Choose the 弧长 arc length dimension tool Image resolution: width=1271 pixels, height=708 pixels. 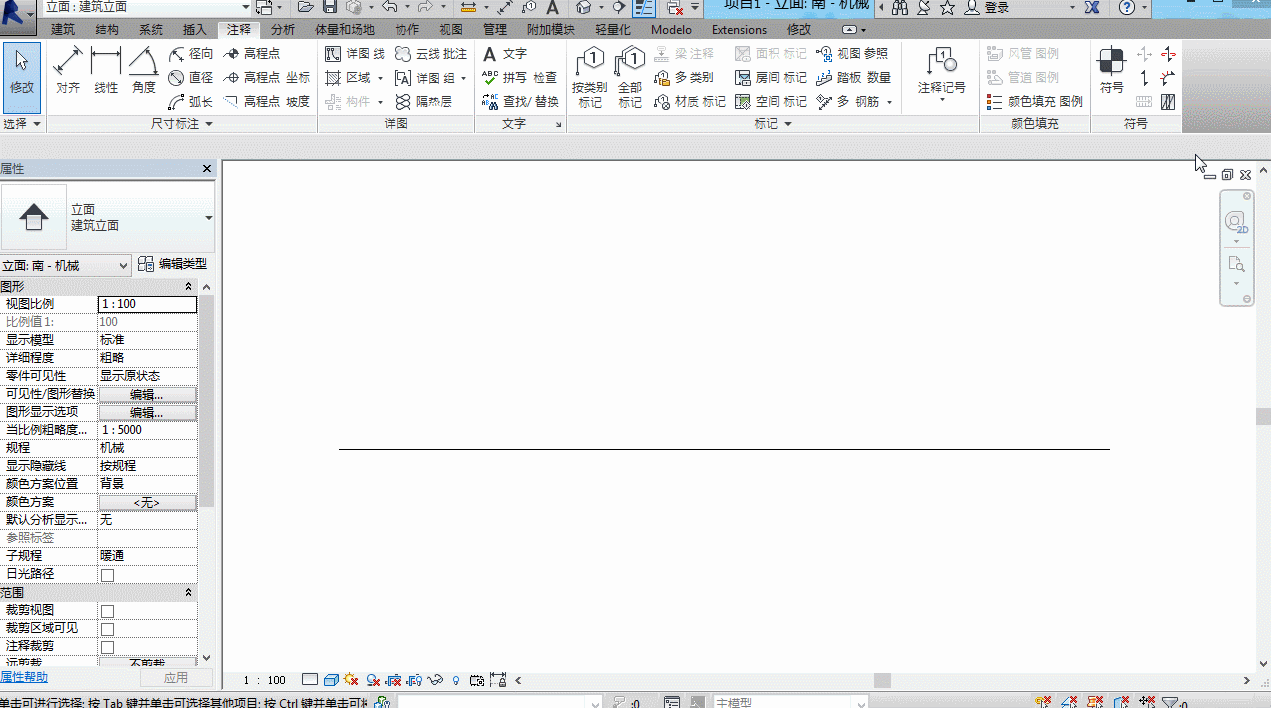click(x=191, y=101)
